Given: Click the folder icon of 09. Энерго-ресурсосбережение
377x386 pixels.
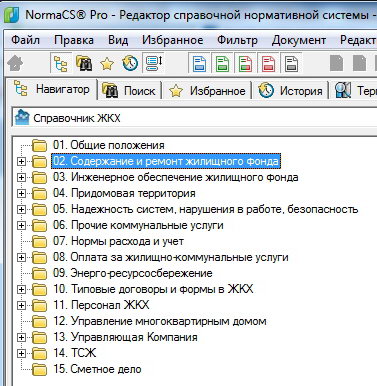Looking at the screenshot, I should point(40,273).
